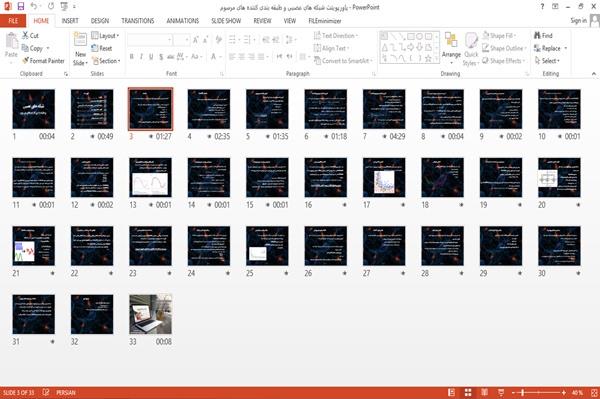Click Sign in link

point(578,21)
